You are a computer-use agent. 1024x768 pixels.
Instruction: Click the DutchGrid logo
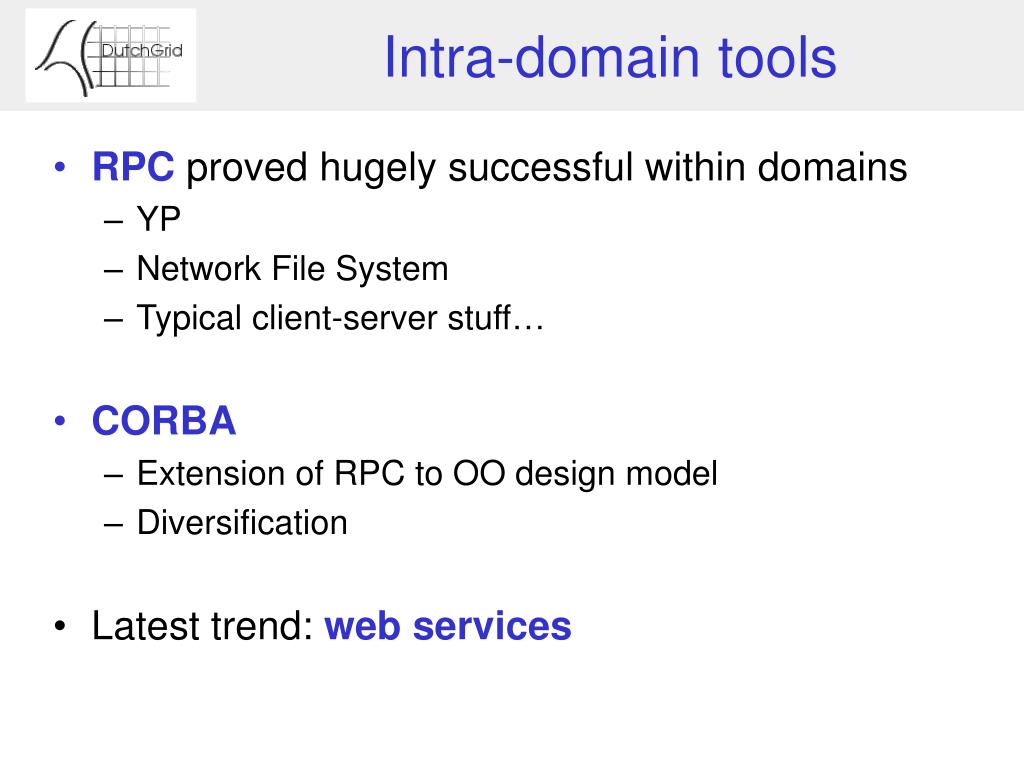[x=110, y=56]
